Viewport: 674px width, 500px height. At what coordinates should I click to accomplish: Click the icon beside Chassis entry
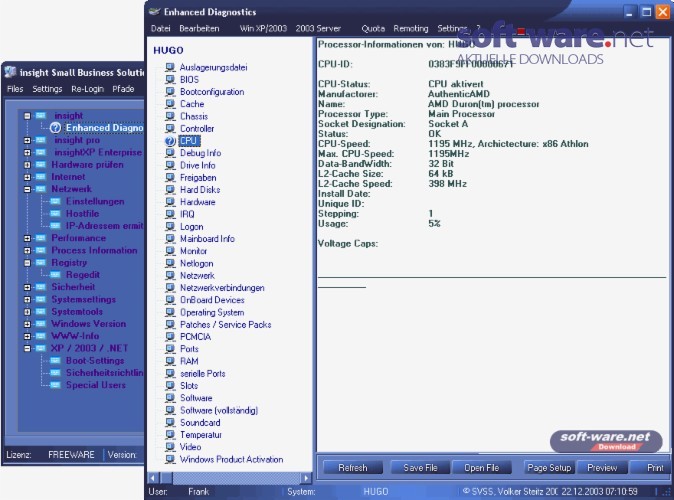coord(170,116)
